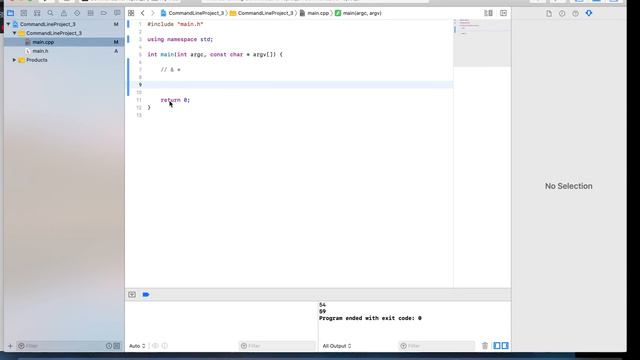640x360 pixels.
Task: Click the variables view Filter field
Action: (x=277, y=346)
